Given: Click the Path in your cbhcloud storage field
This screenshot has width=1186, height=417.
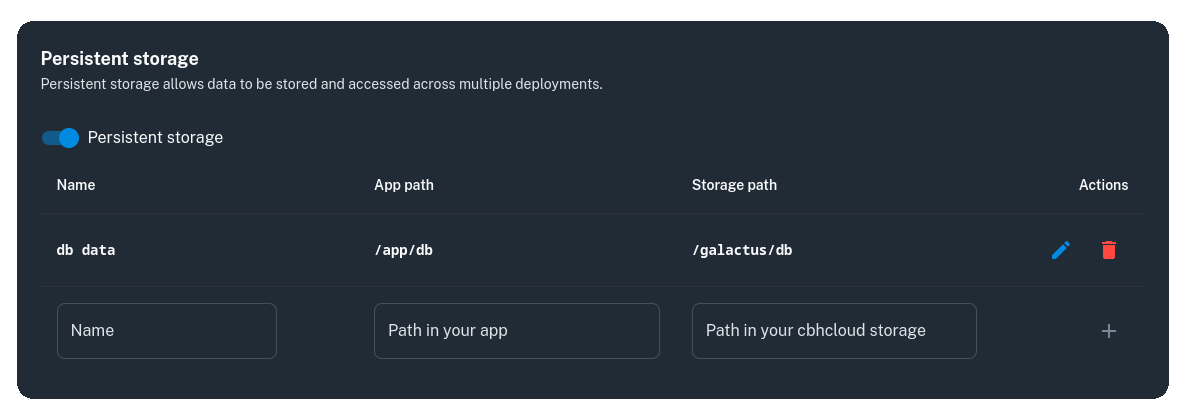Looking at the screenshot, I should (x=834, y=331).
